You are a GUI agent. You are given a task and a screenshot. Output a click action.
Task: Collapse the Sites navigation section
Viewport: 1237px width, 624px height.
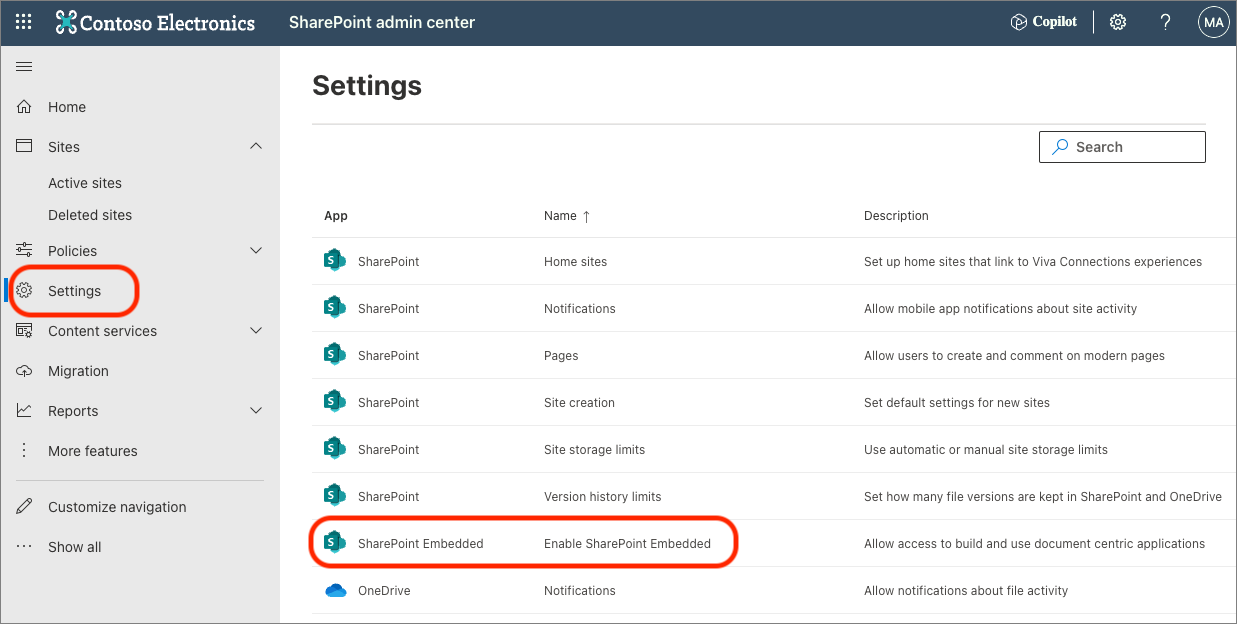(256, 146)
